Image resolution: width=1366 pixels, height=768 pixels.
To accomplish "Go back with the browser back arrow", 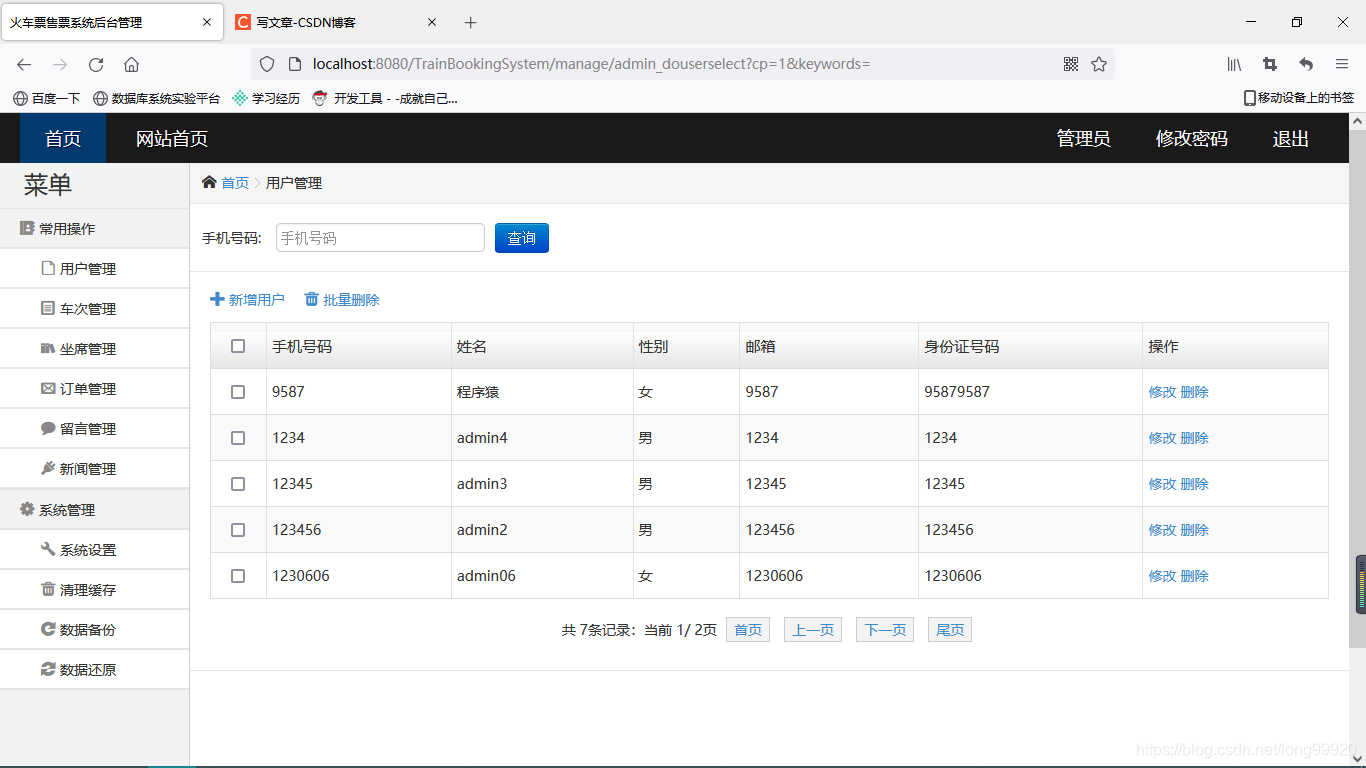I will click(x=24, y=64).
